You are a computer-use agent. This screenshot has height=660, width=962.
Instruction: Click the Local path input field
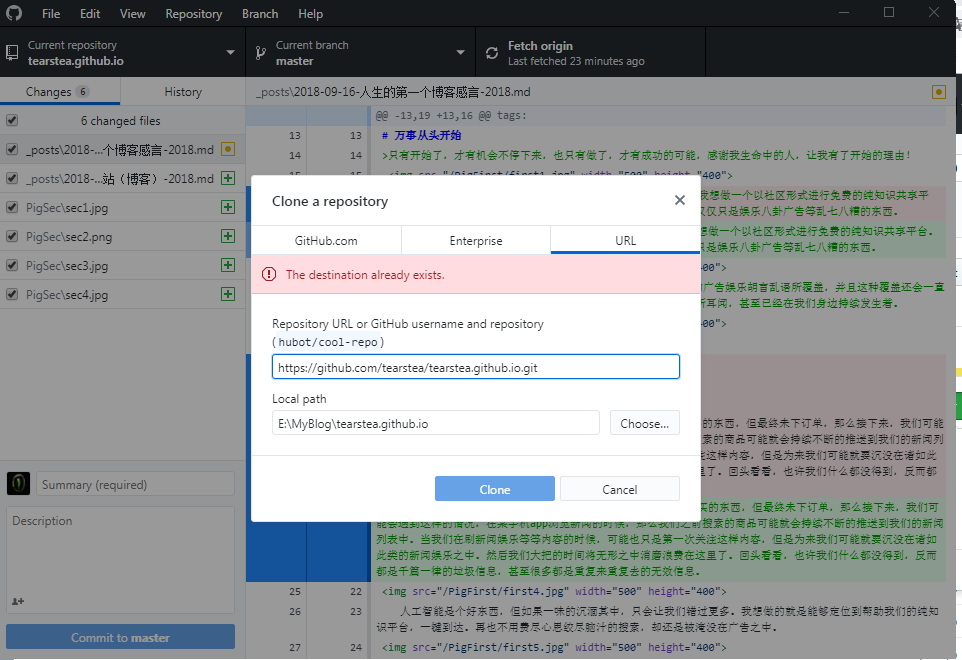coord(436,423)
